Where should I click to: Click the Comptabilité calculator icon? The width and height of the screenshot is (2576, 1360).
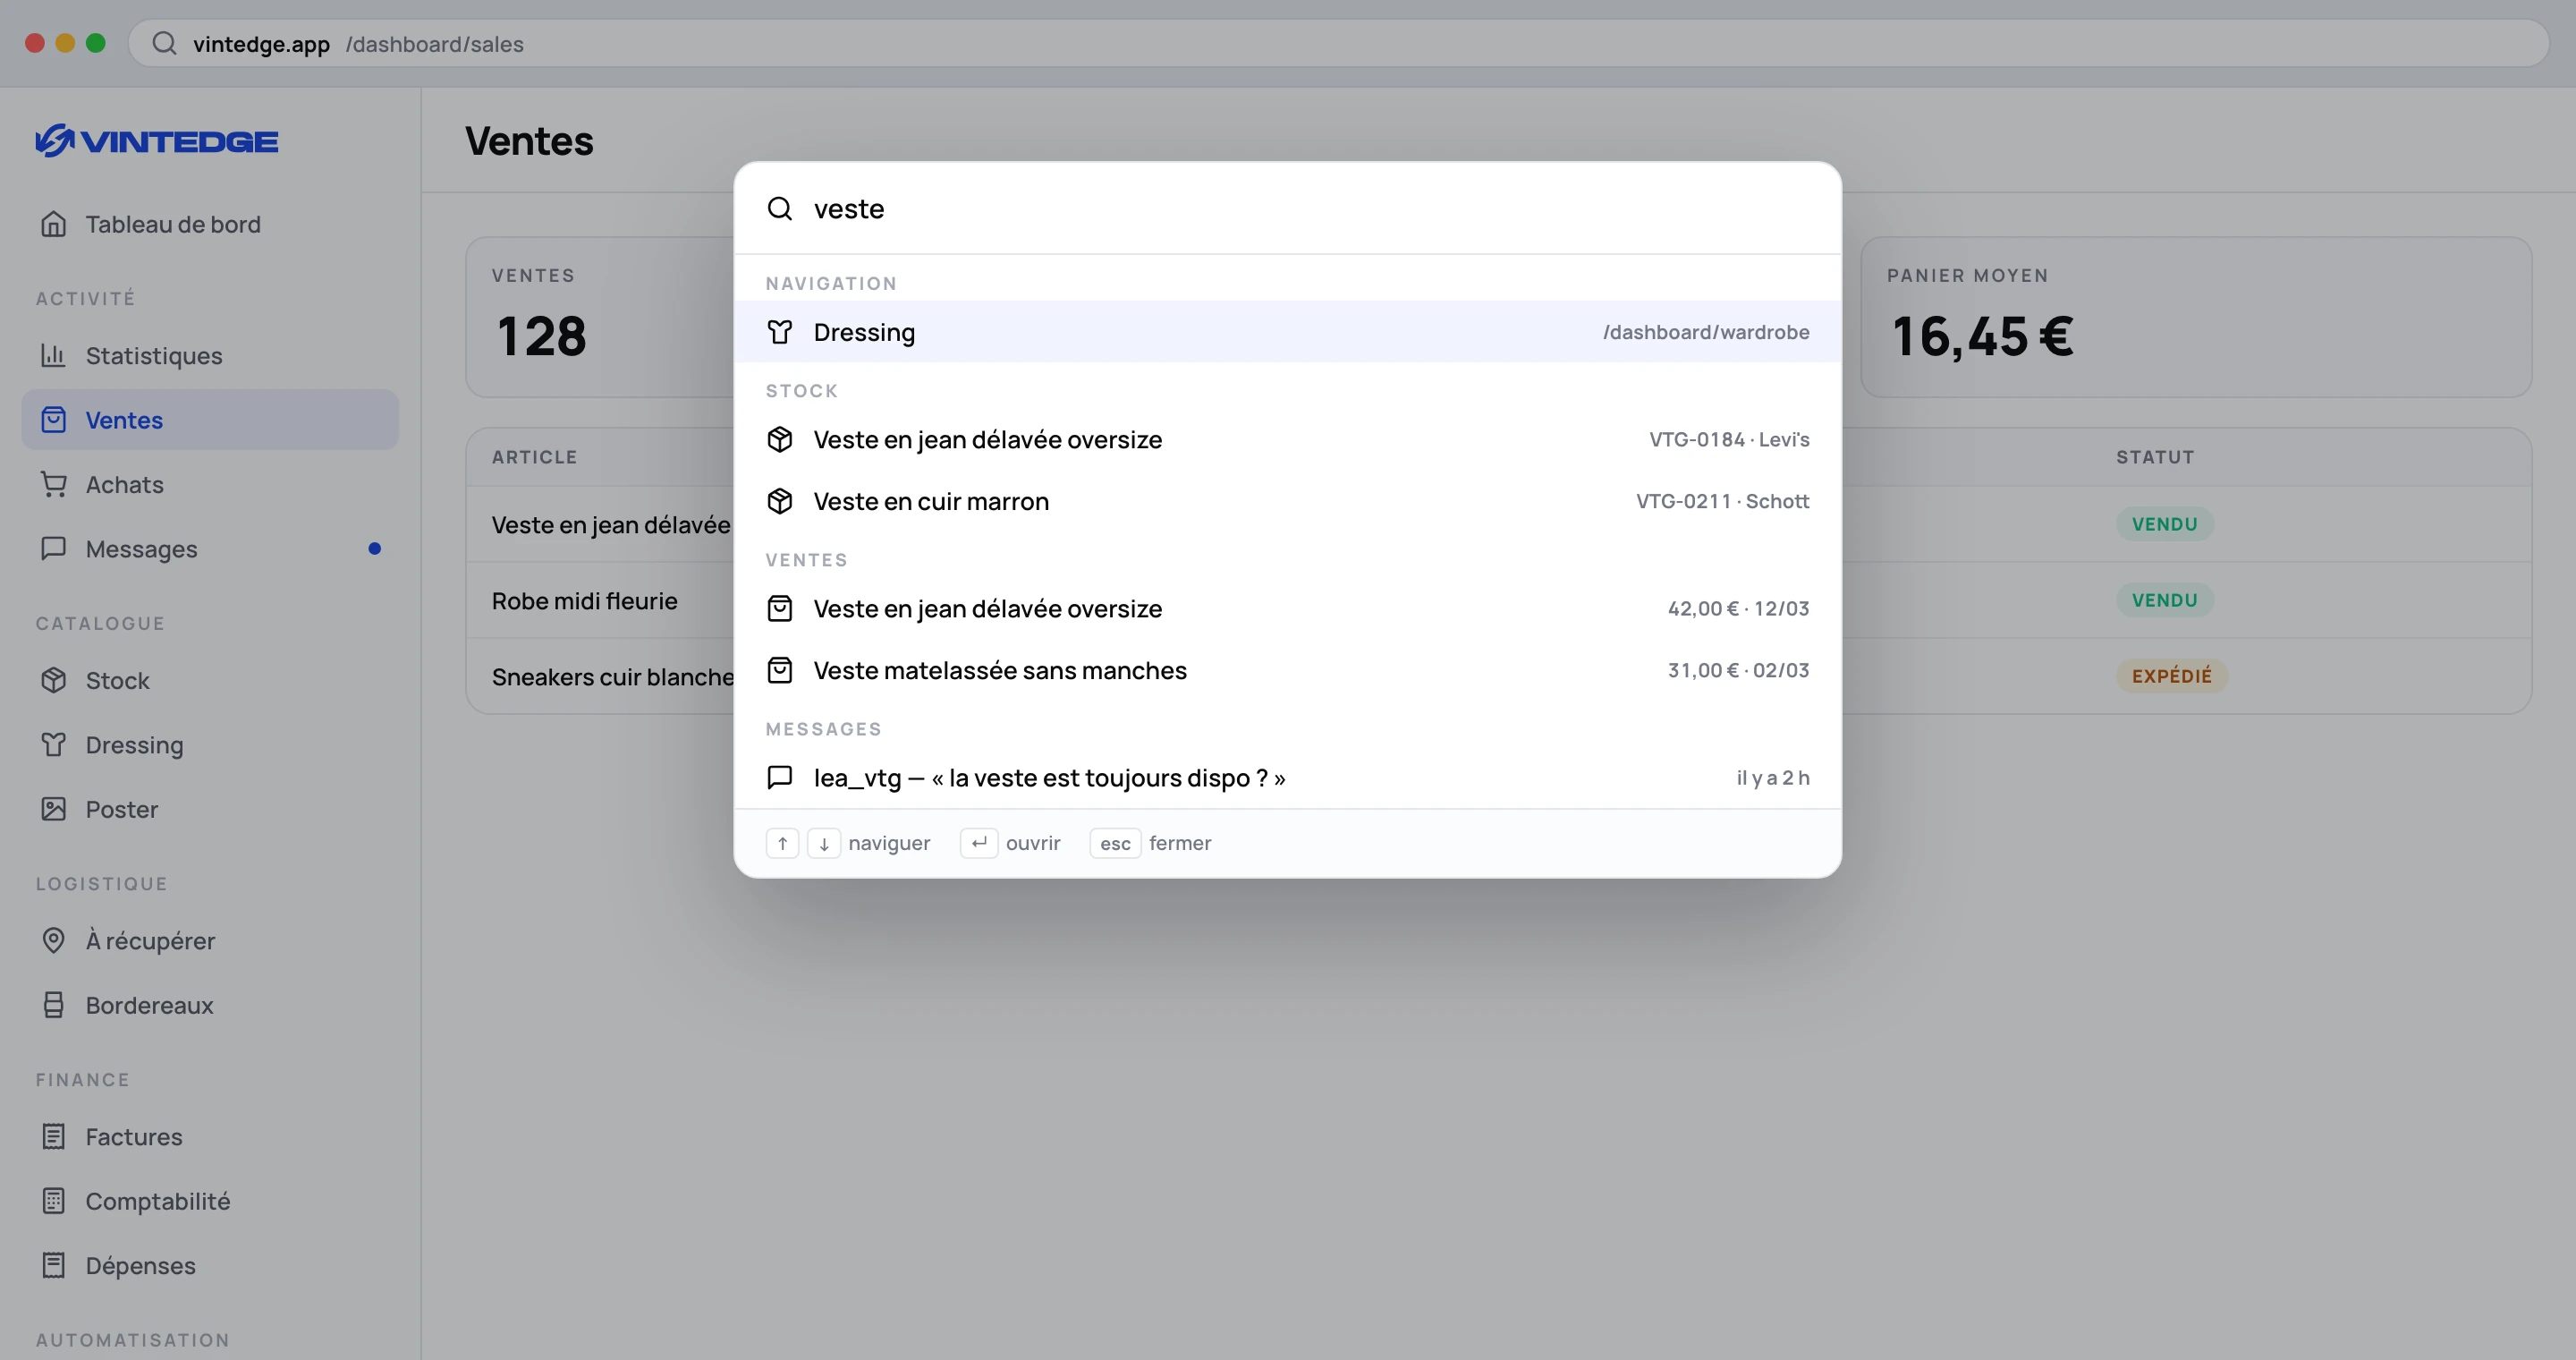click(54, 1201)
